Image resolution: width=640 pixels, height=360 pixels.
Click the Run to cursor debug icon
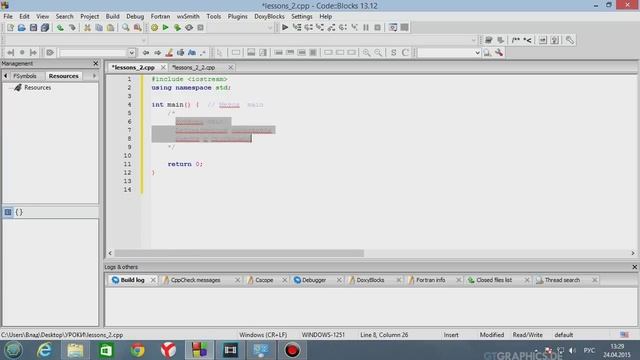[297, 27]
